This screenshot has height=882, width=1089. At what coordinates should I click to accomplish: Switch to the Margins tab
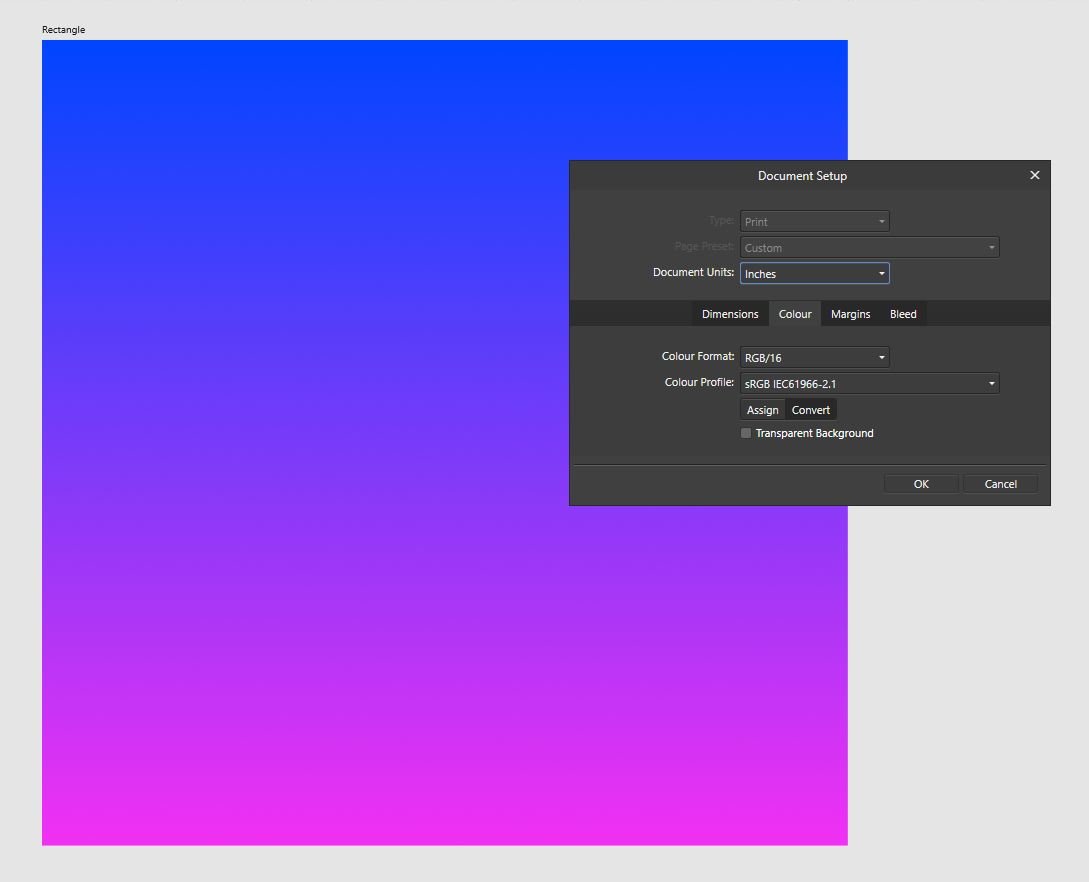click(x=850, y=314)
